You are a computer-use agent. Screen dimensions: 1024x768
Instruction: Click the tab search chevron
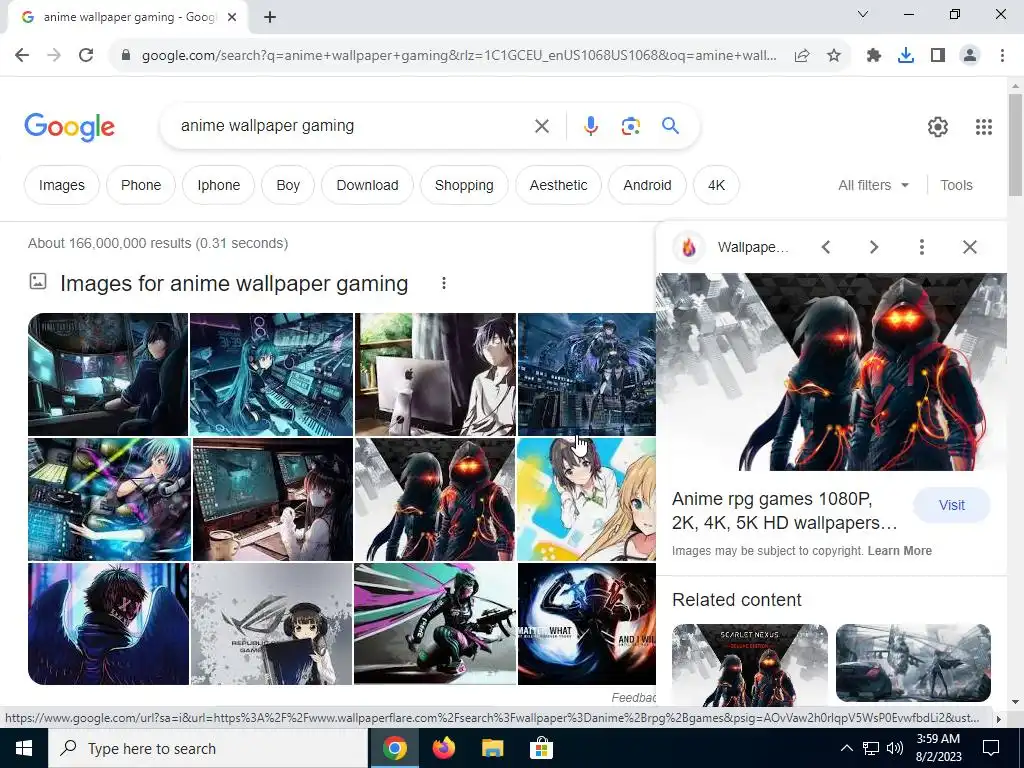863,14
